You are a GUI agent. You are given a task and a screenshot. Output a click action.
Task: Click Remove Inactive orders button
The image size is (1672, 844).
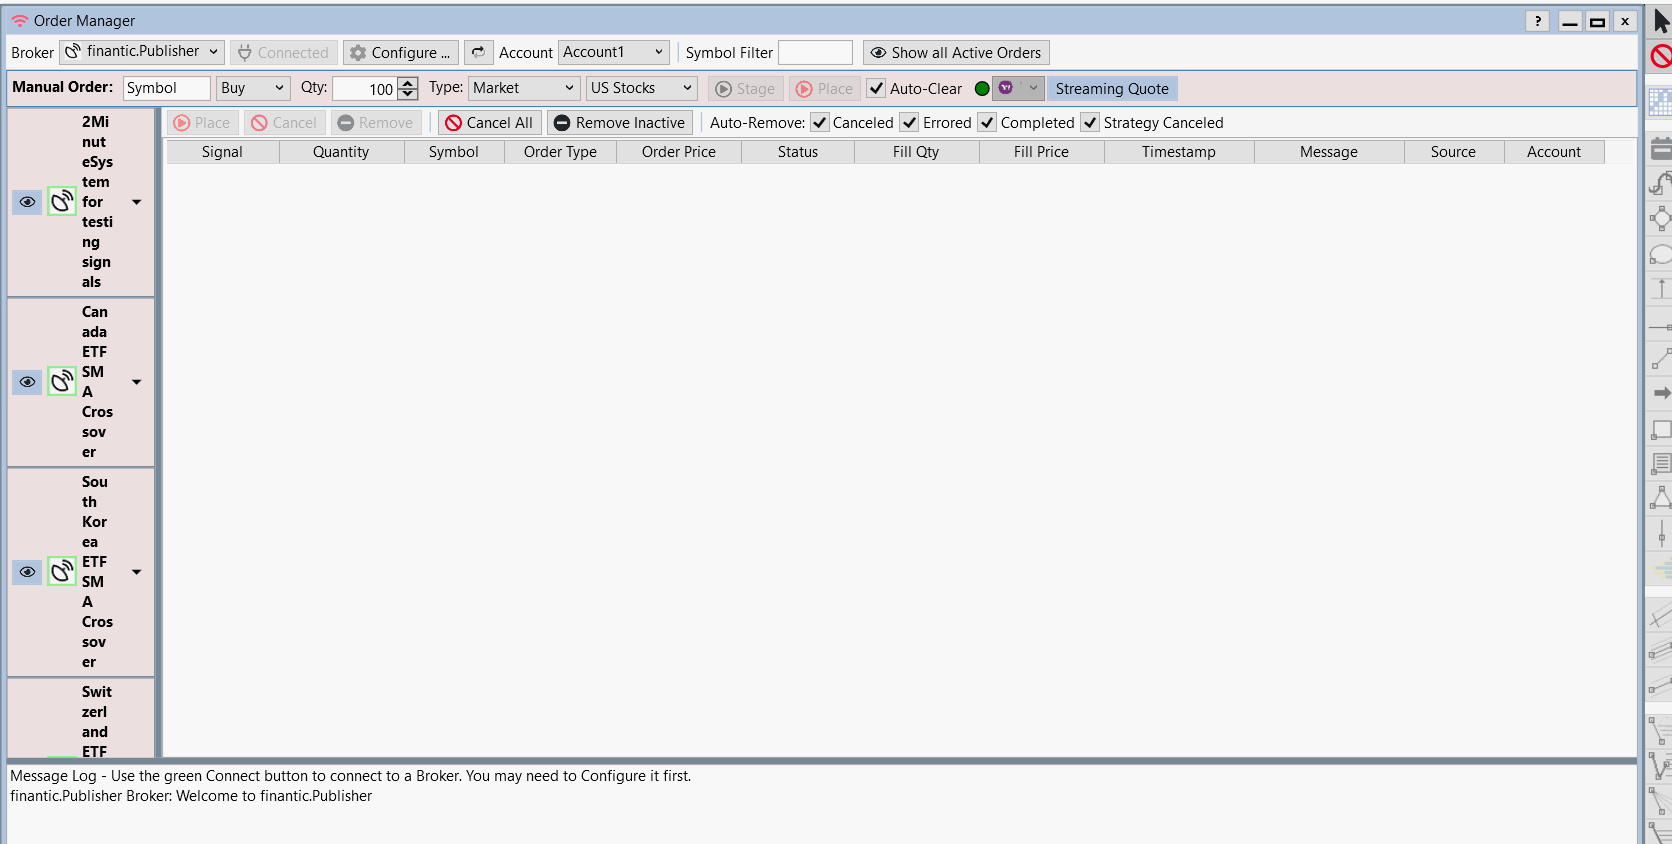click(x=619, y=123)
